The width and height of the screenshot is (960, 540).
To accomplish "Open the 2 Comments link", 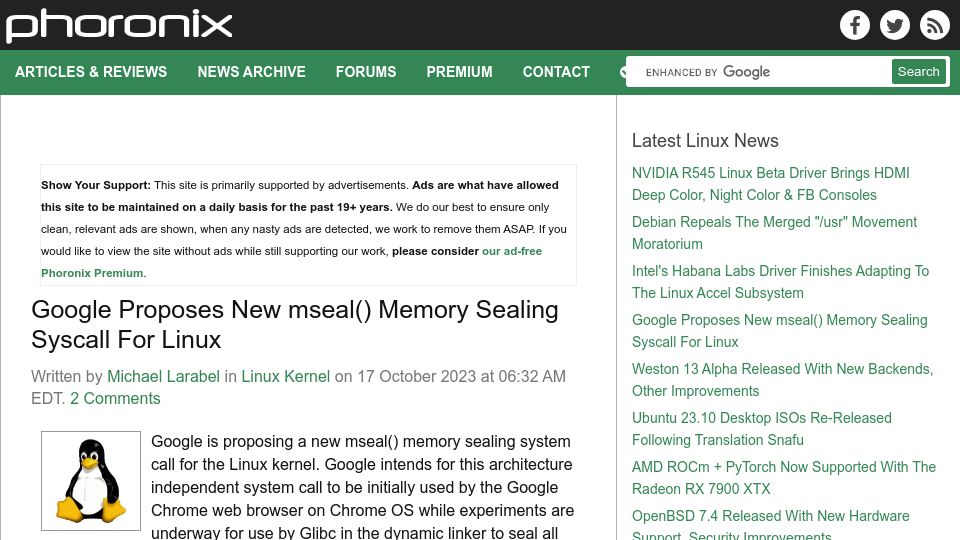I will coord(115,398).
